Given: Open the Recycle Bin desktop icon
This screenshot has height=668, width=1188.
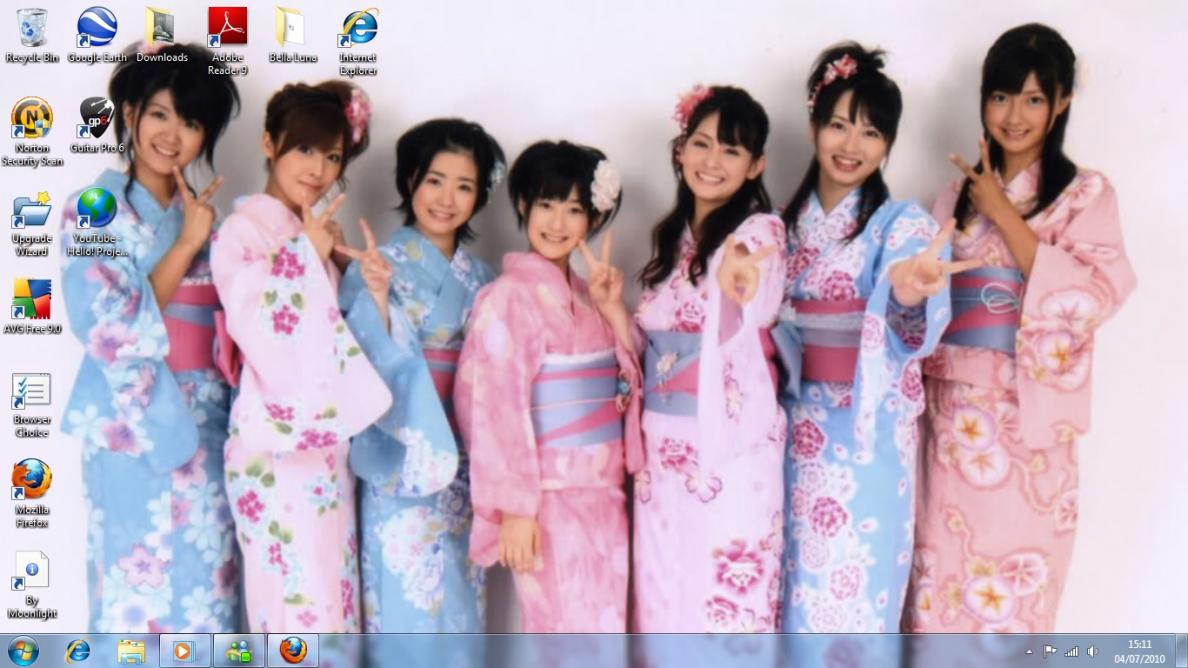Looking at the screenshot, I should 32,30.
